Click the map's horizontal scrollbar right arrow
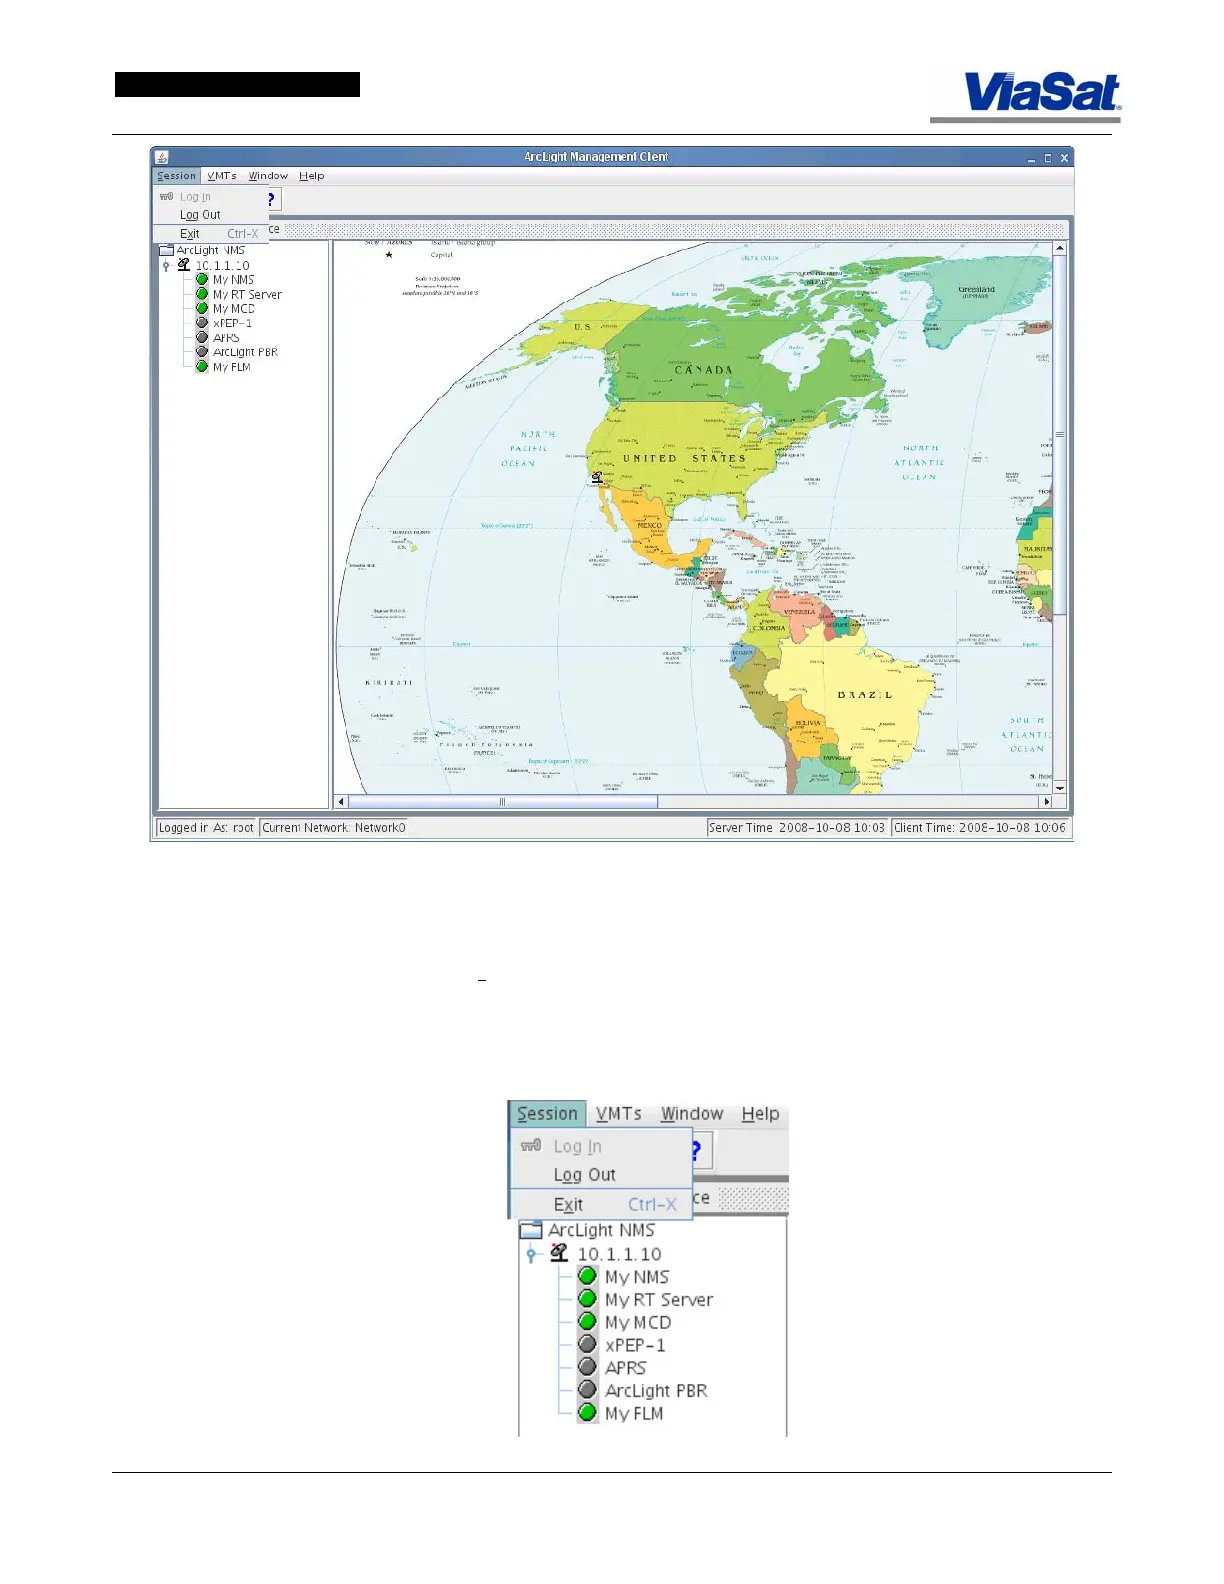The width and height of the screenshot is (1224, 1584). [x=1047, y=801]
